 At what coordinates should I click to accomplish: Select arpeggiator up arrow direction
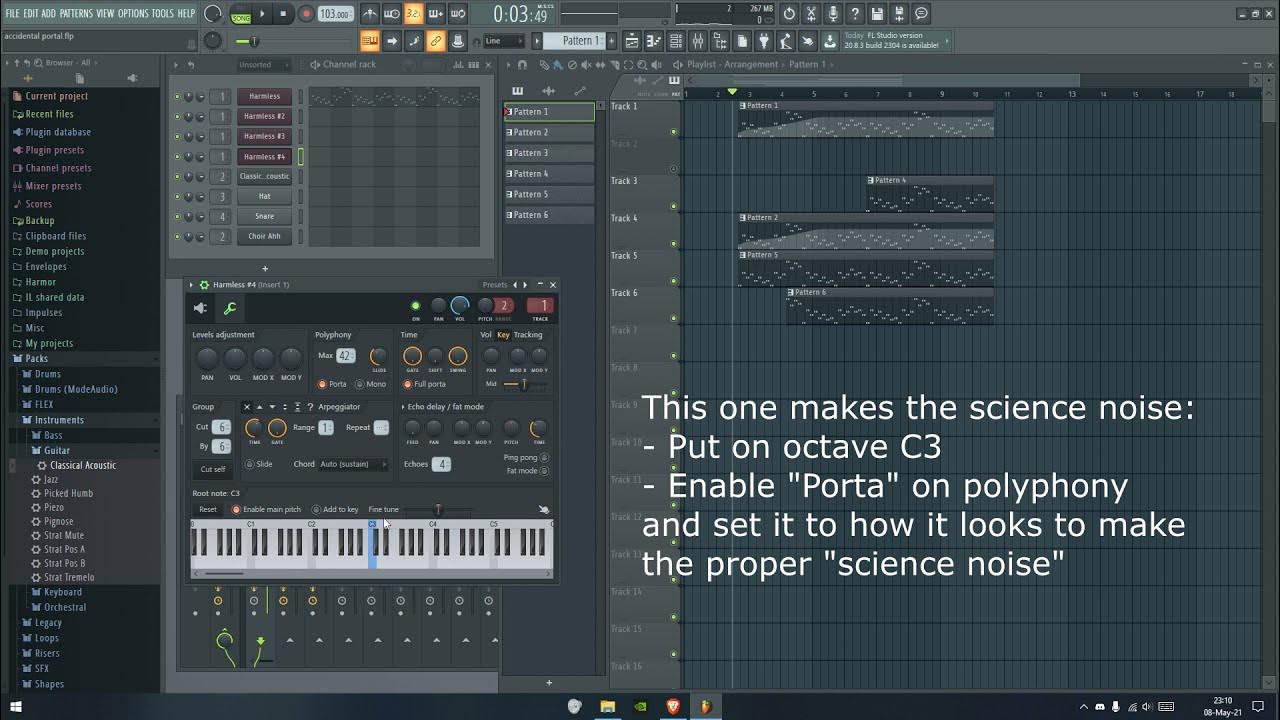[260, 407]
